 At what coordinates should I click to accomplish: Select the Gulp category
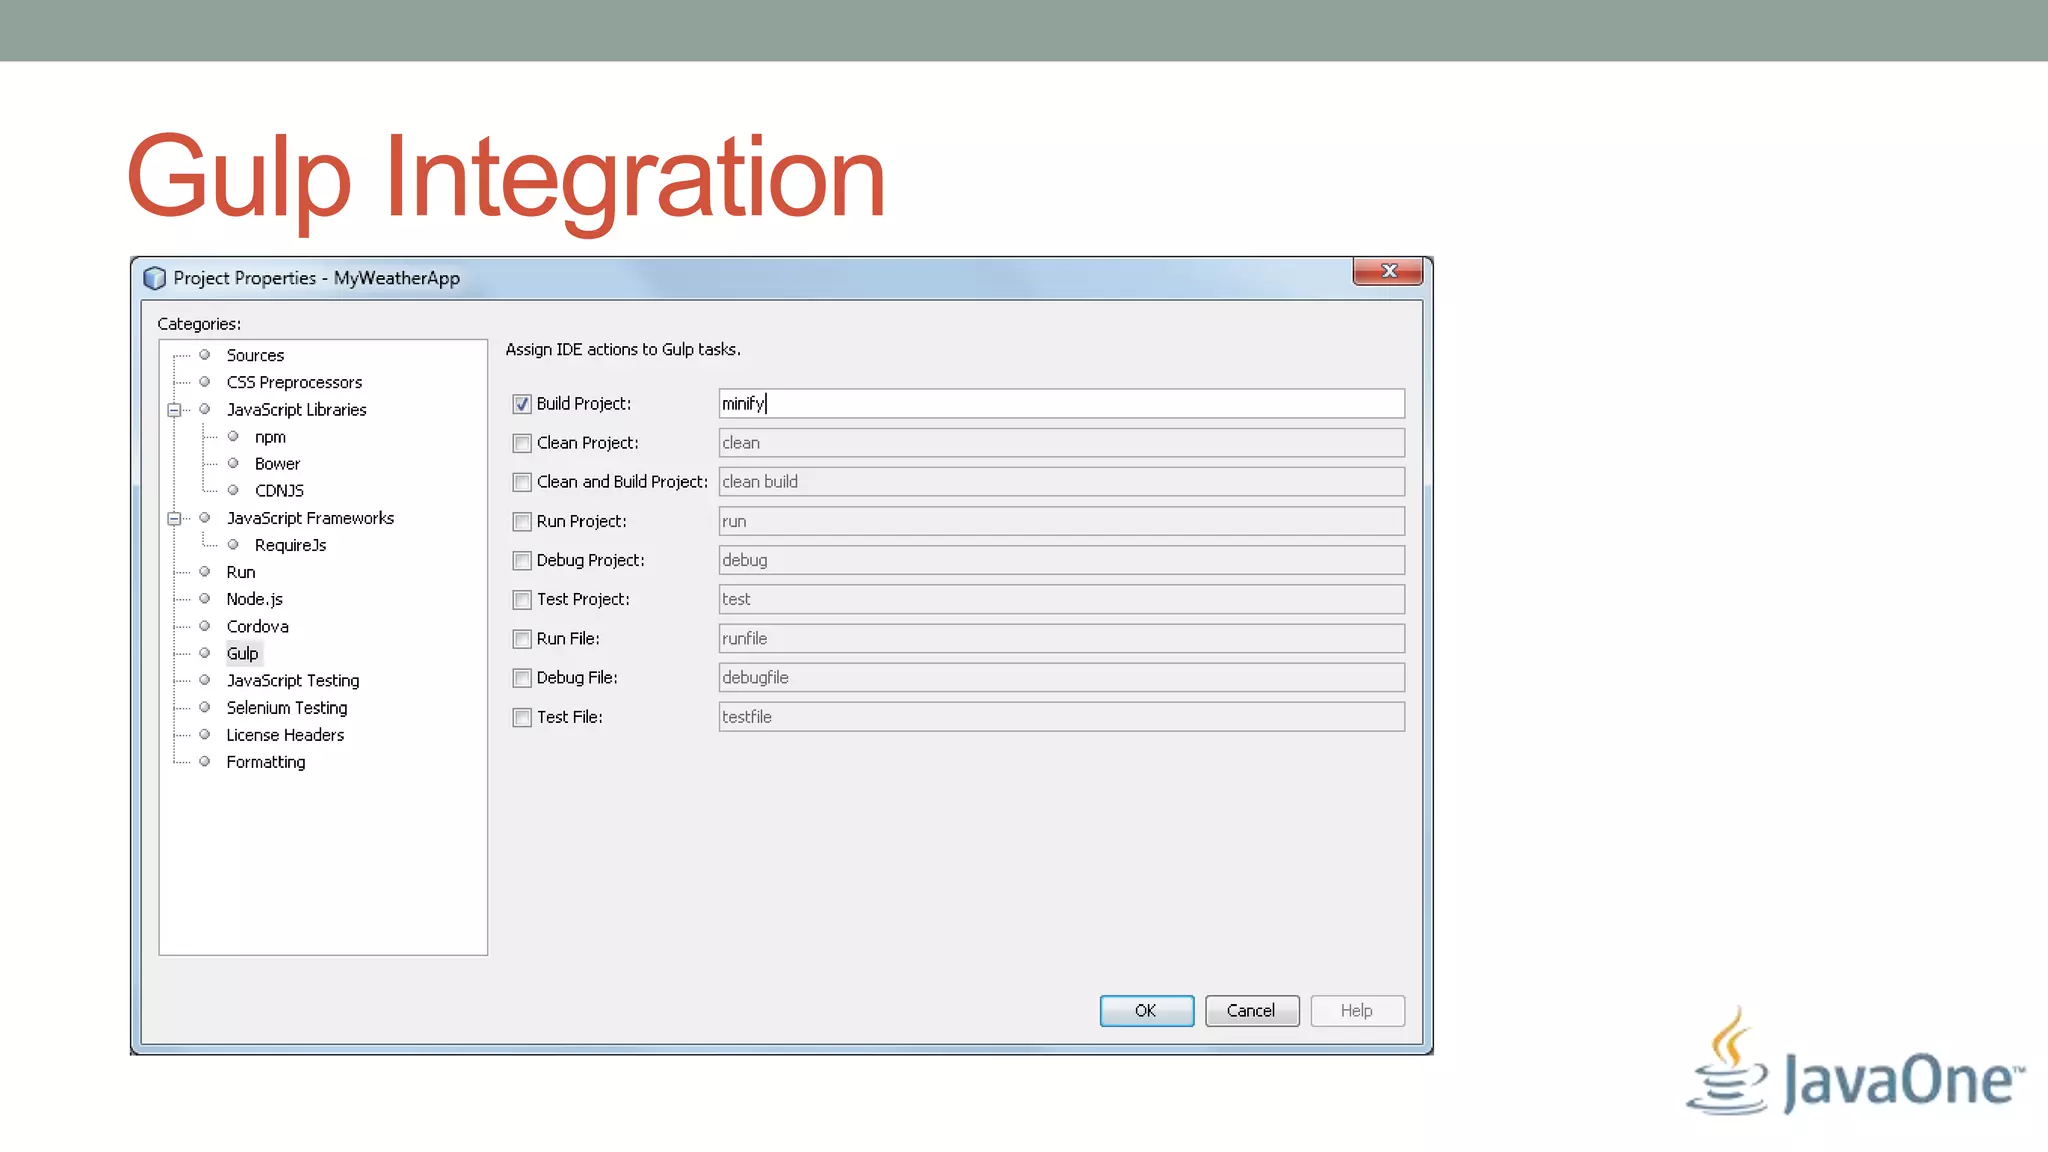242,653
